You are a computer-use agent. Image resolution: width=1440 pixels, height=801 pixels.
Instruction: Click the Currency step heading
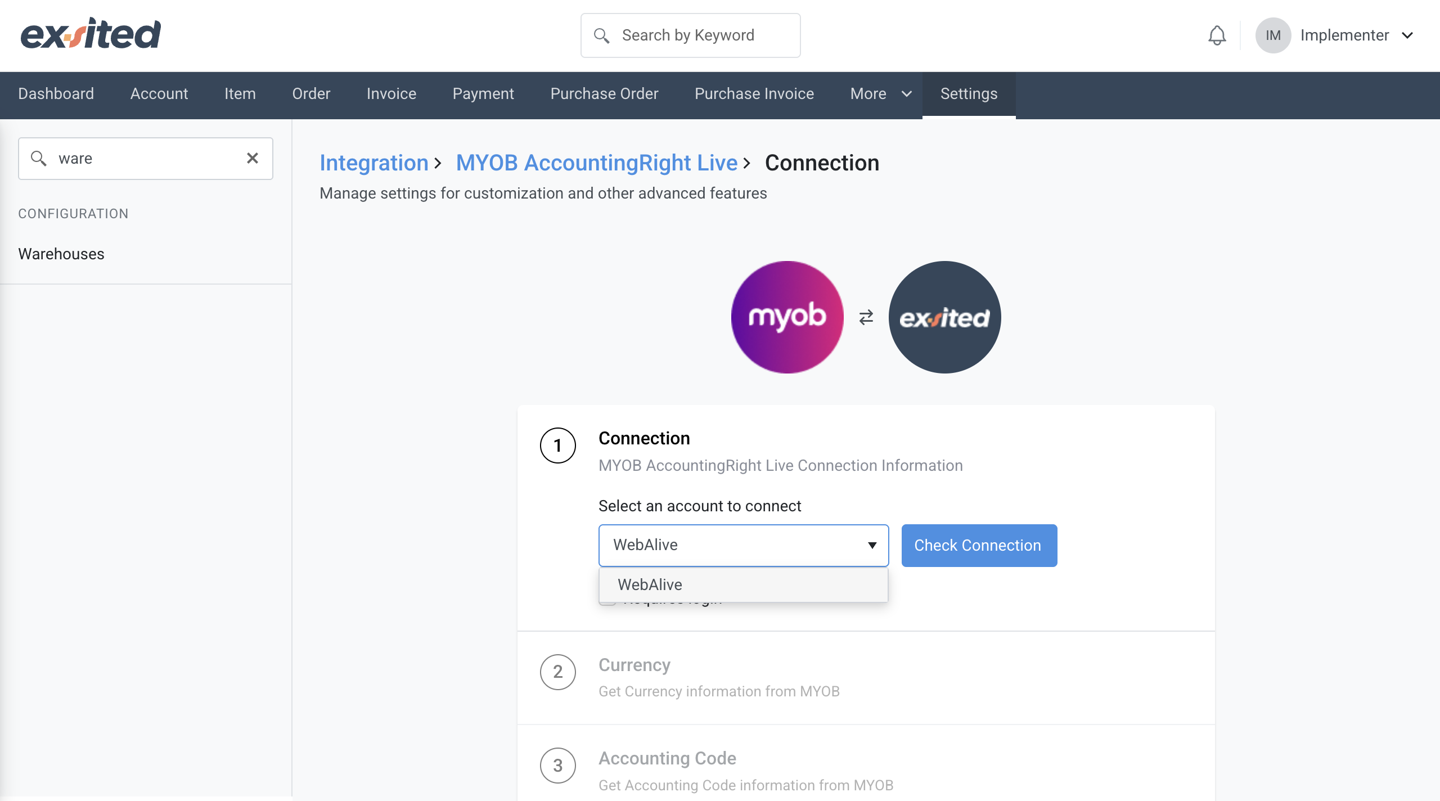pos(634,665)
